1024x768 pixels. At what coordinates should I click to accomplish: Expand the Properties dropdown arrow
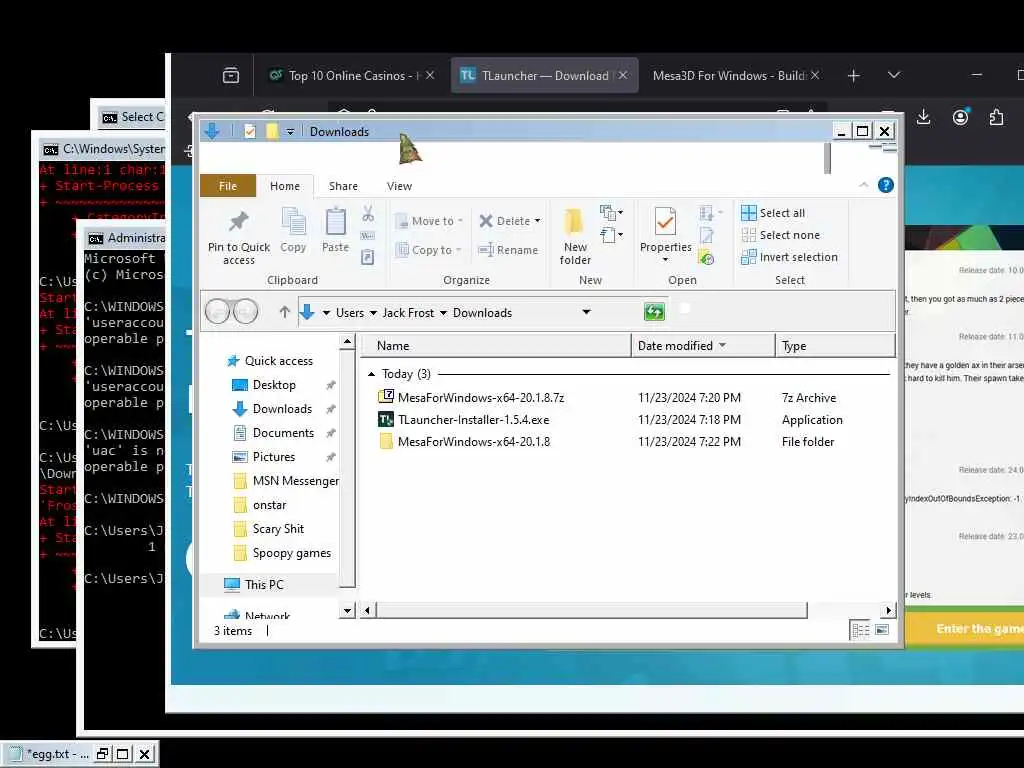665,260
